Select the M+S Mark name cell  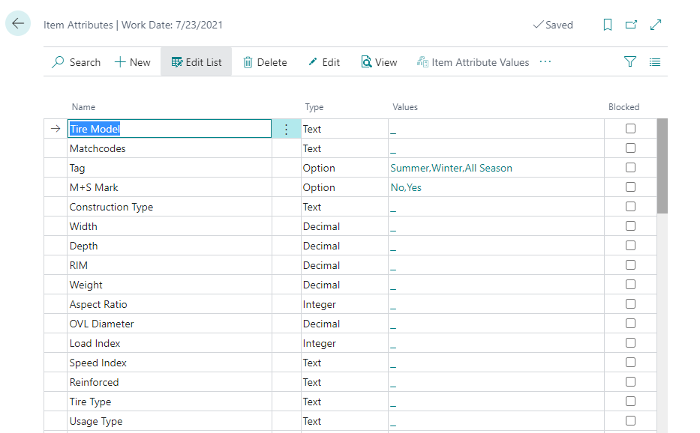(x=170, y=187)
